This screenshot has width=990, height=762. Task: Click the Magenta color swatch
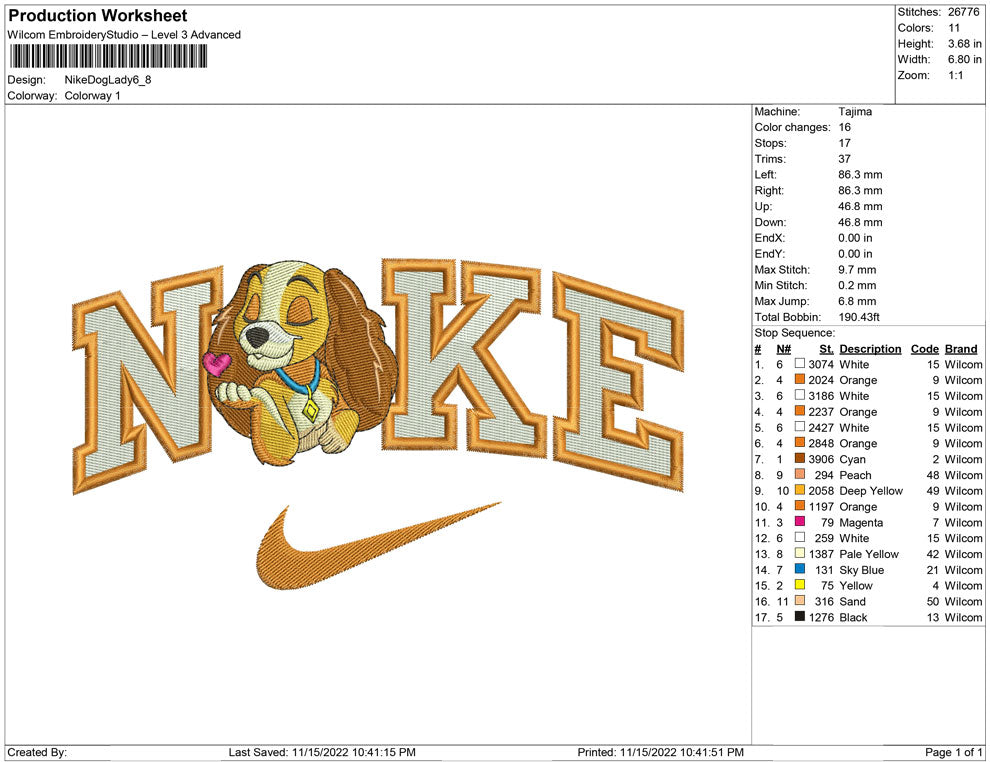[799, 521]
